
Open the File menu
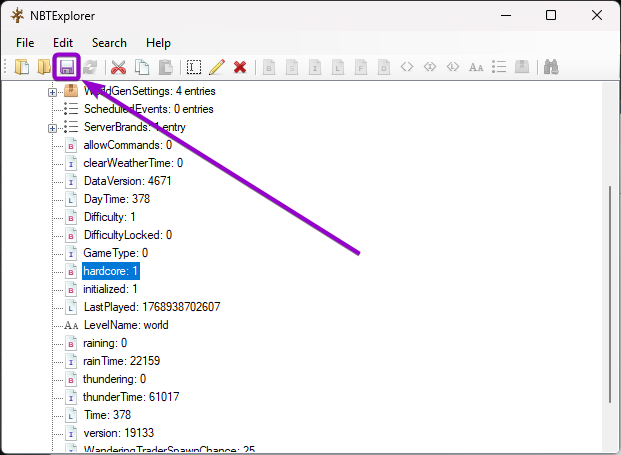[25, 43]
